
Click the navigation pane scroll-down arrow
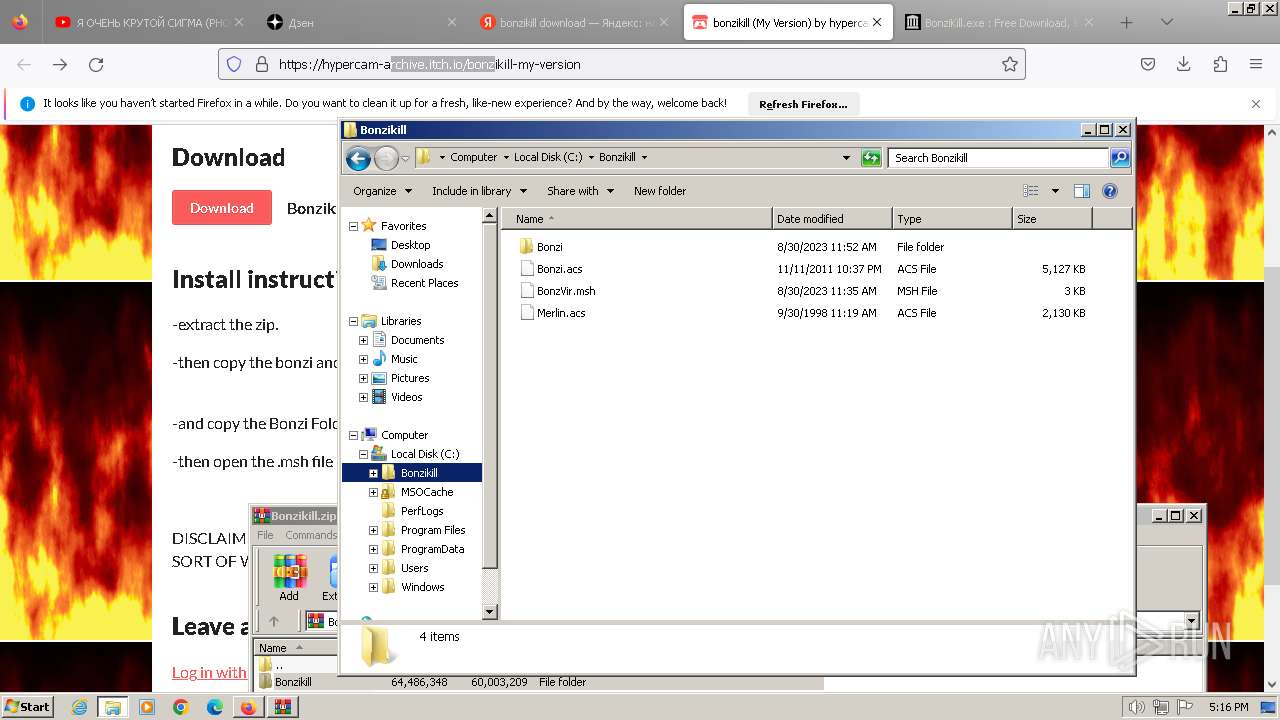coord(490,611)
